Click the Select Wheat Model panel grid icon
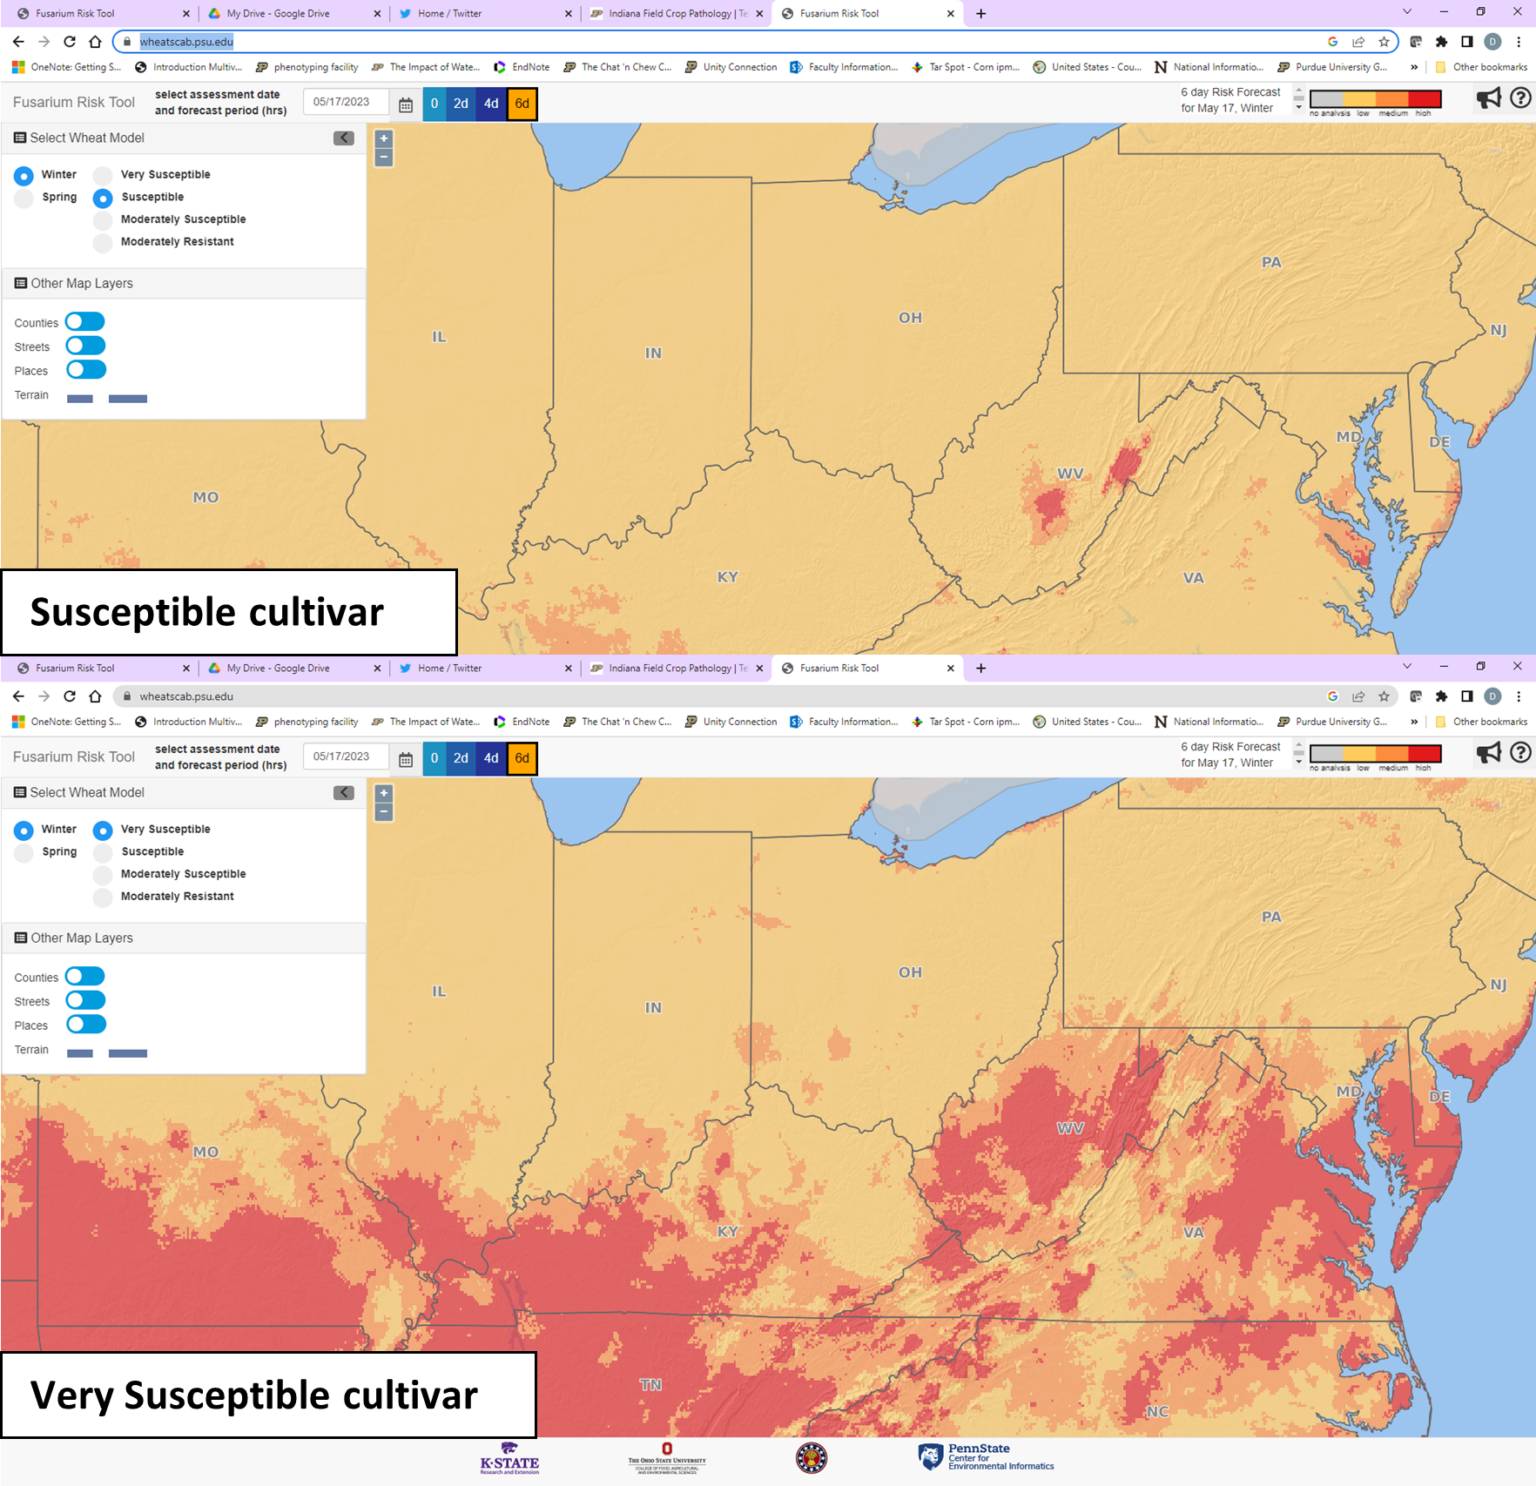 click(x=19, y=138)
